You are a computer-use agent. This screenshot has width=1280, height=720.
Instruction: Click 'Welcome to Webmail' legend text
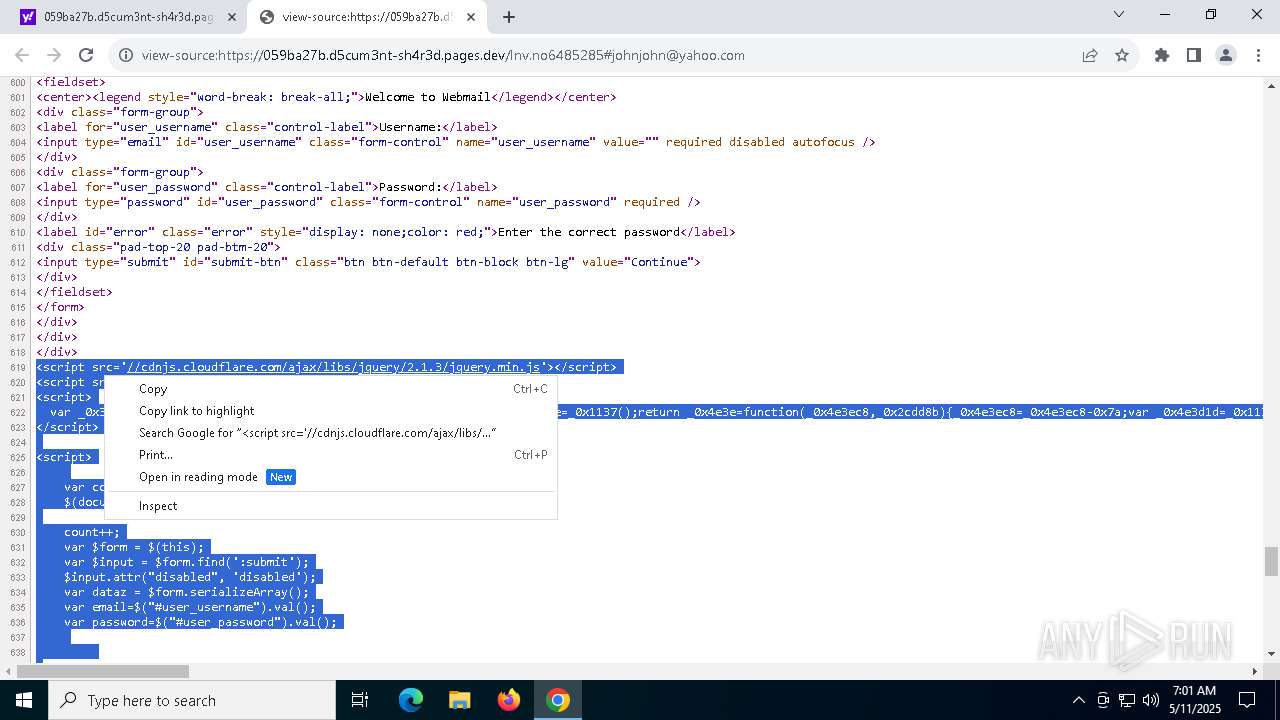click(427, 97)
